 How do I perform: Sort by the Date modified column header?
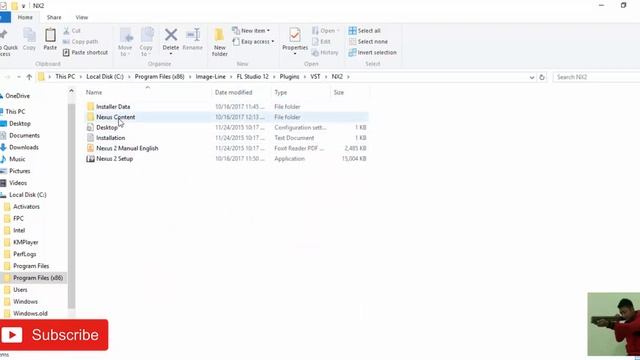coord(233,93)
